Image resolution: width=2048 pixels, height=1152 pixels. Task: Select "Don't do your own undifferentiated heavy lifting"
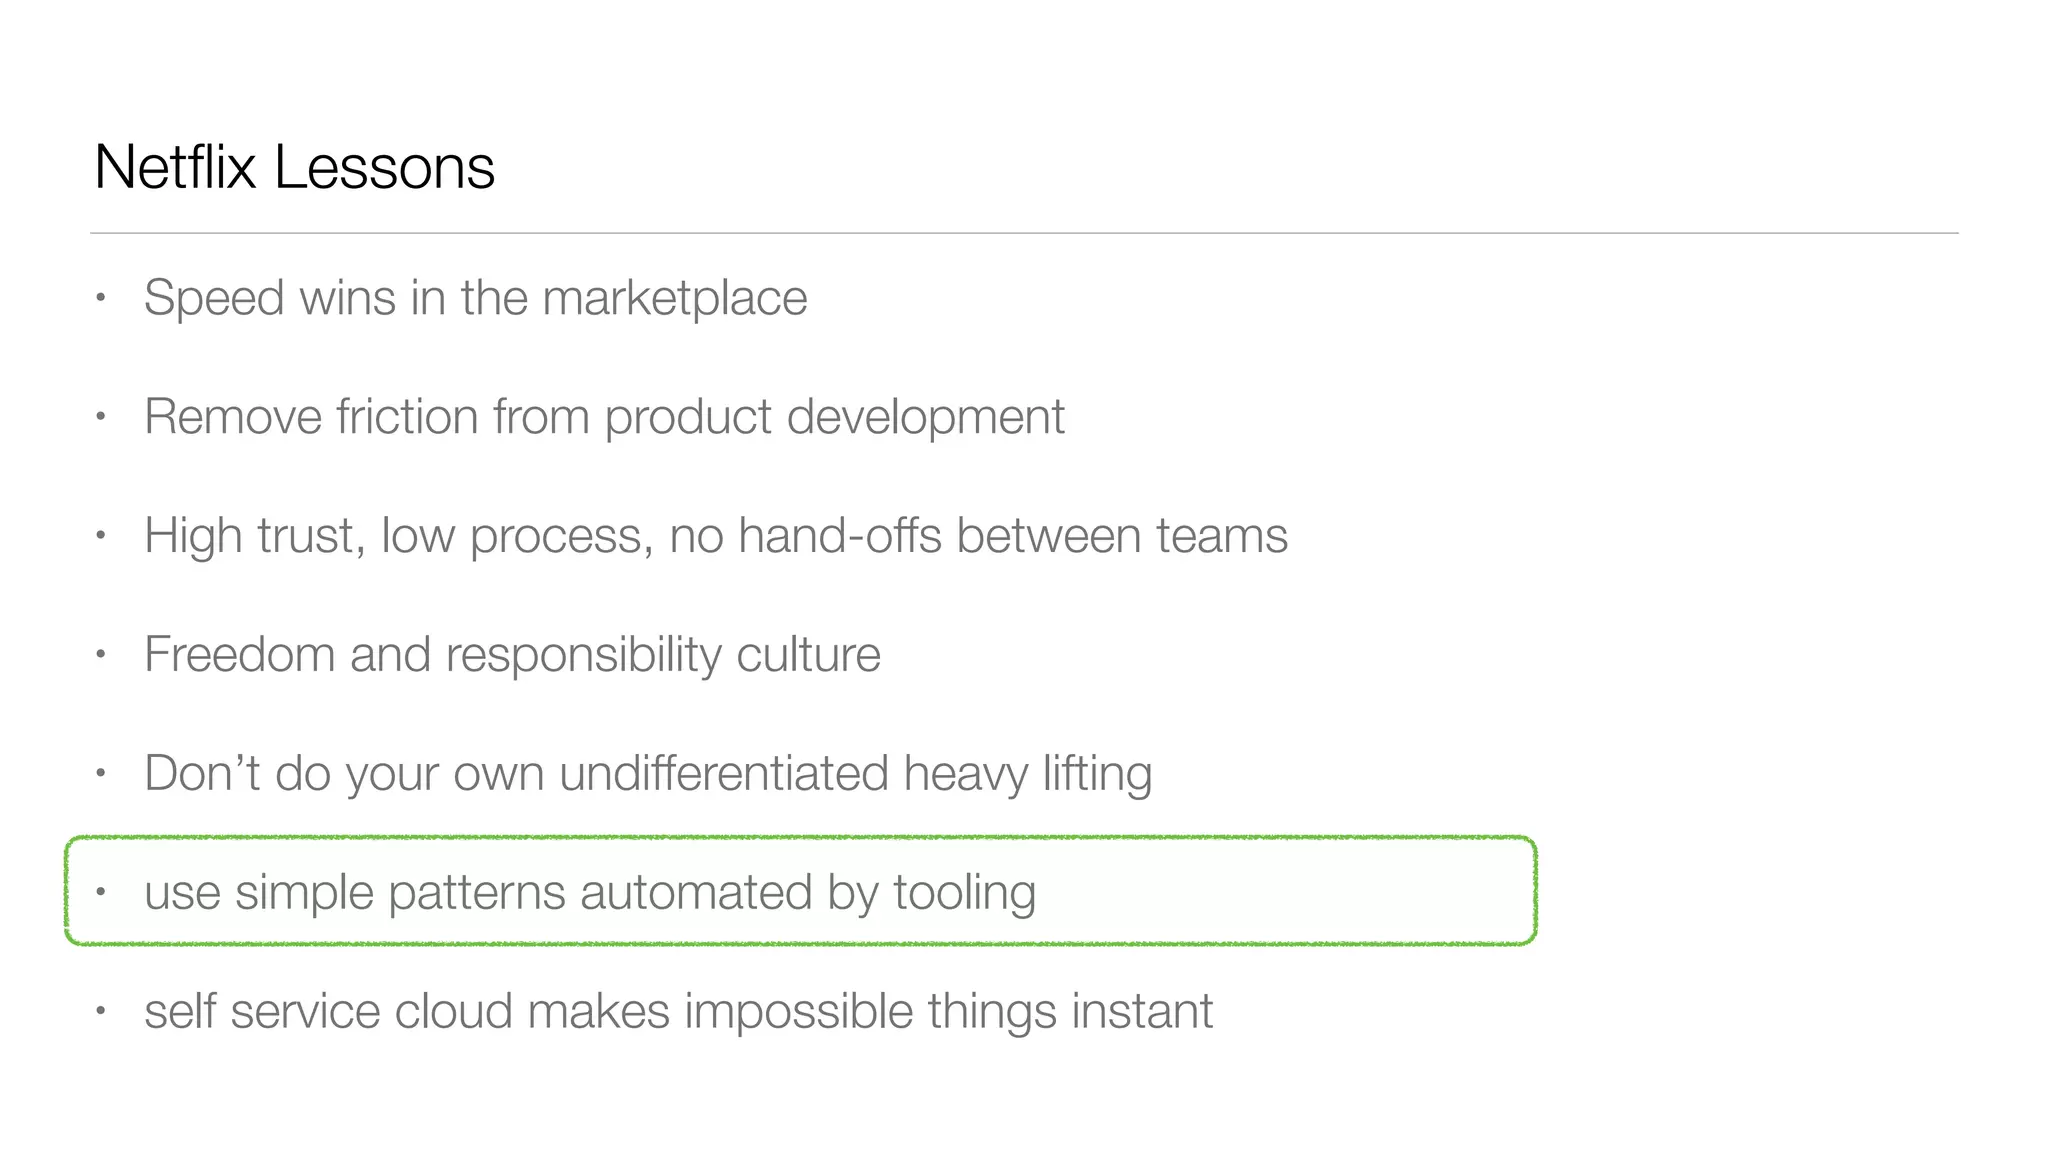[648, 774]
